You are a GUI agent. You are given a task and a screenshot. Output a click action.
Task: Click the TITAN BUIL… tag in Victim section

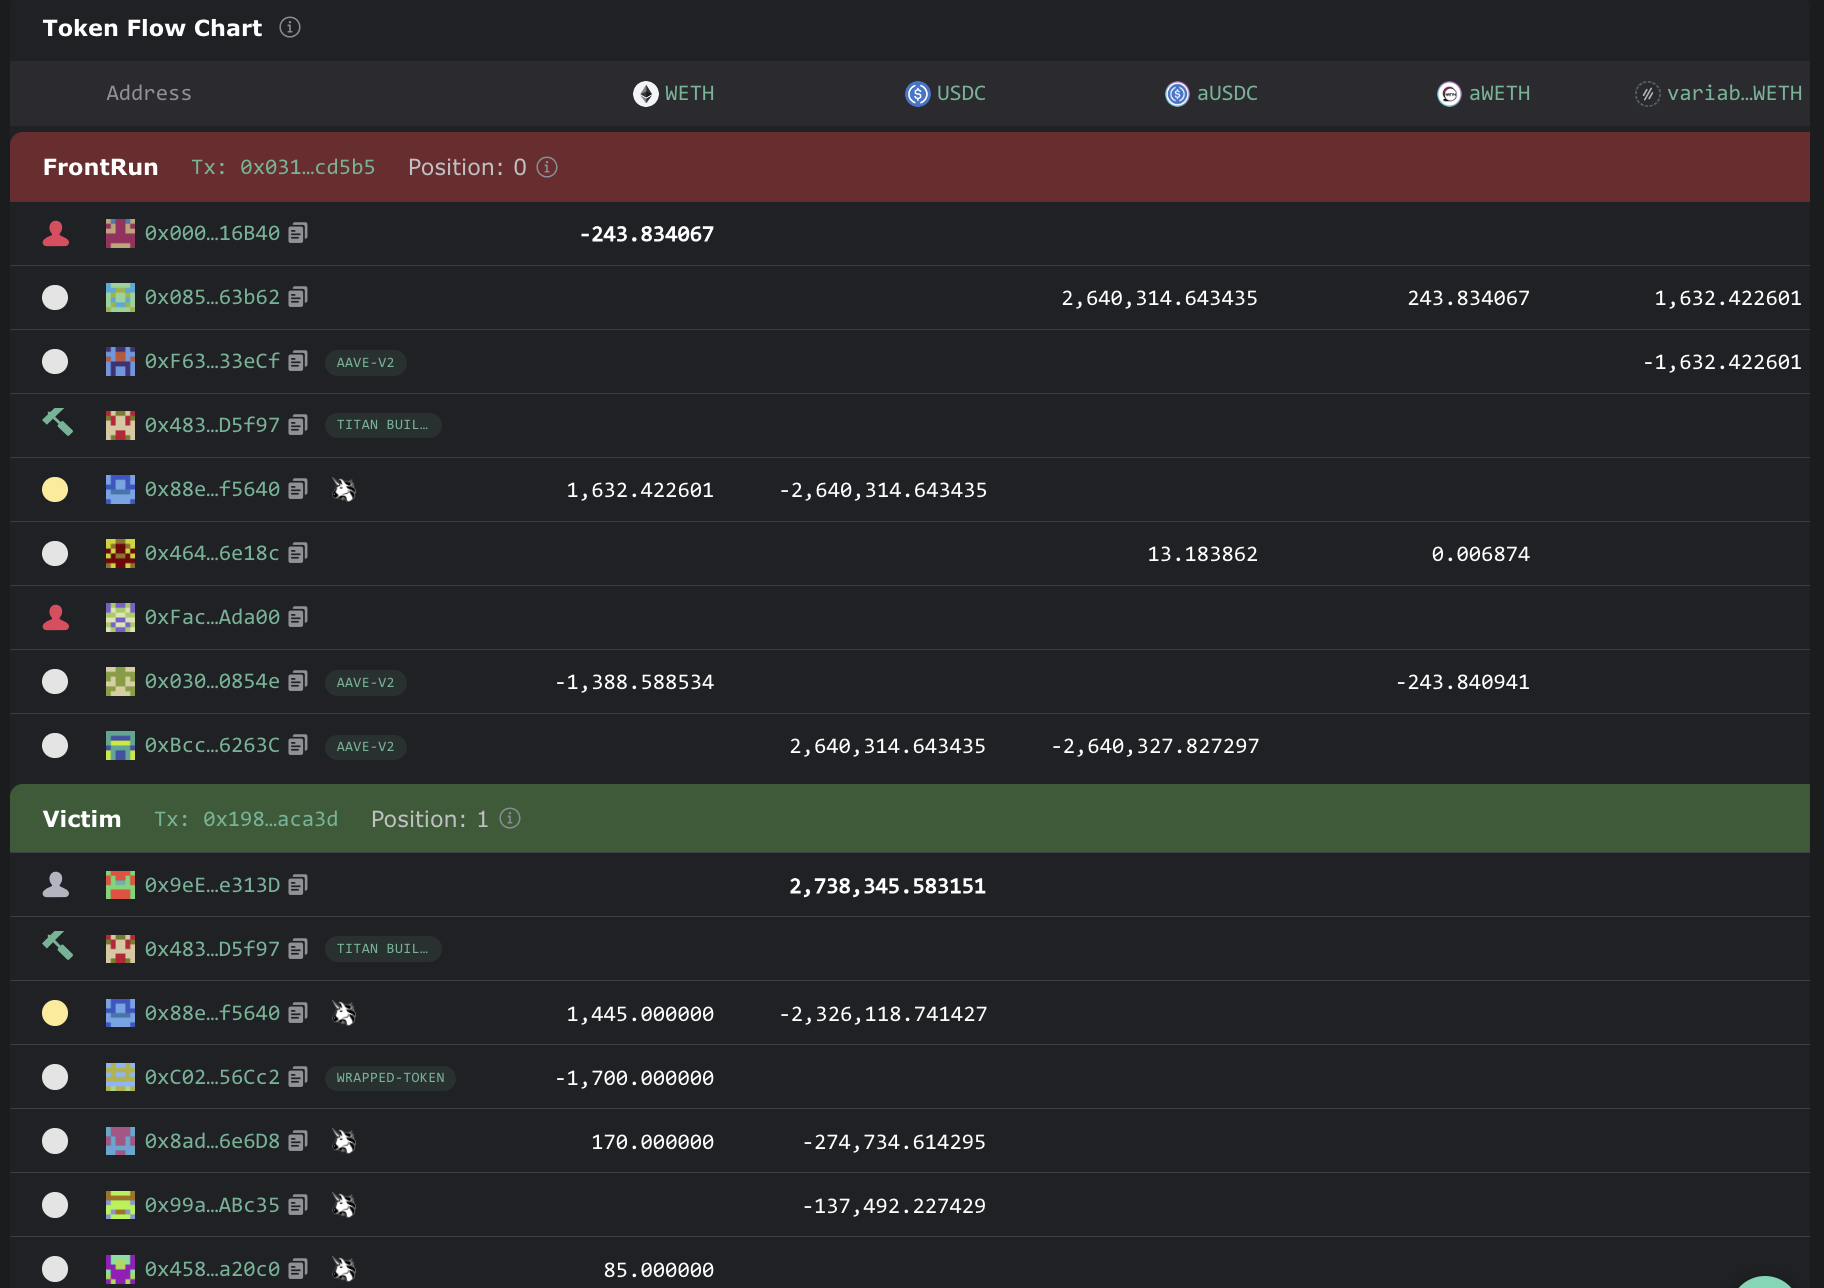[x=382, y=949]
